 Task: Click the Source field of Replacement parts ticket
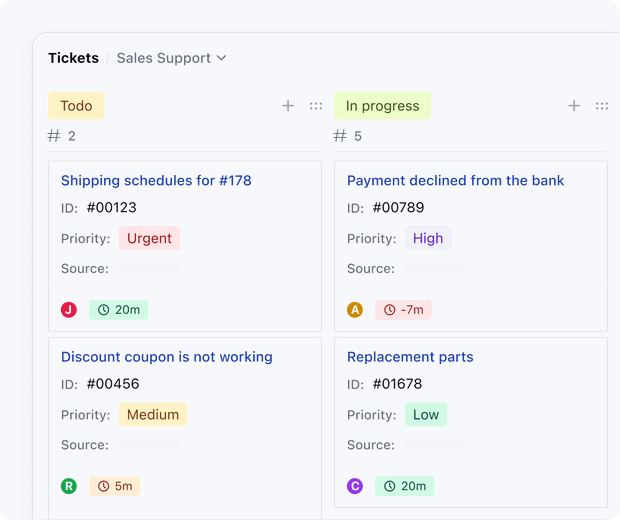(x=435, y=444)
